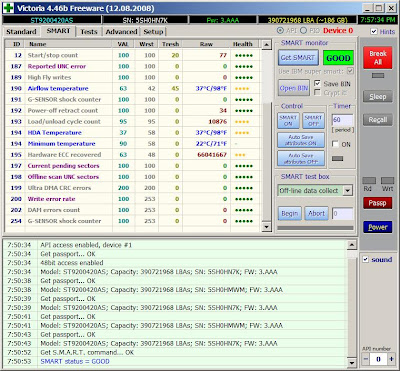
Task: Click the 48bit access enabled log line
Action: (x=72, y=263)
